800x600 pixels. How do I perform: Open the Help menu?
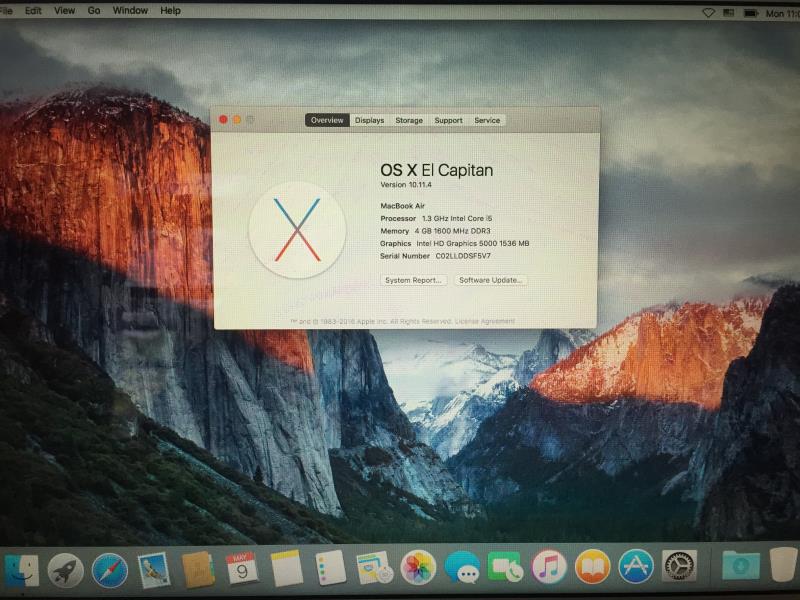pyautogui.click(x=170, y=10)
